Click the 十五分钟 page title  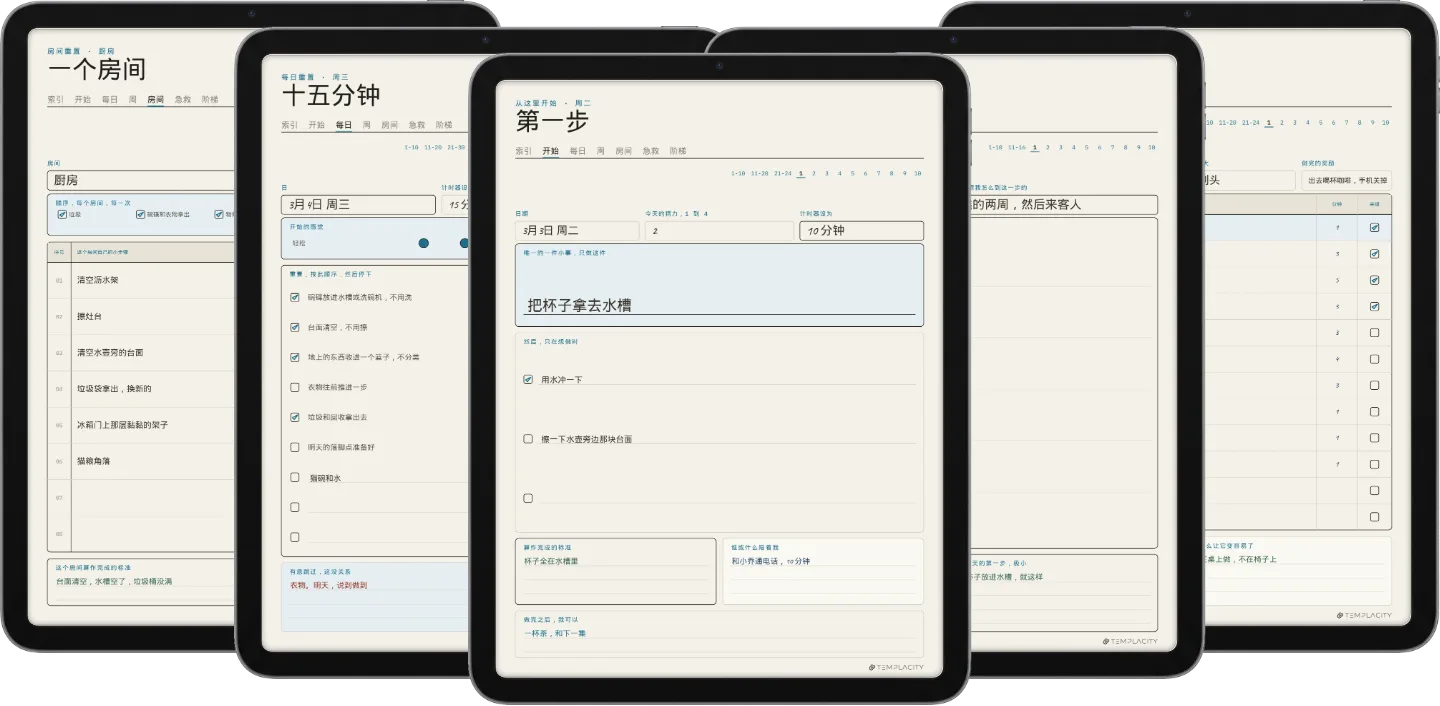click(x=331, y=95)
